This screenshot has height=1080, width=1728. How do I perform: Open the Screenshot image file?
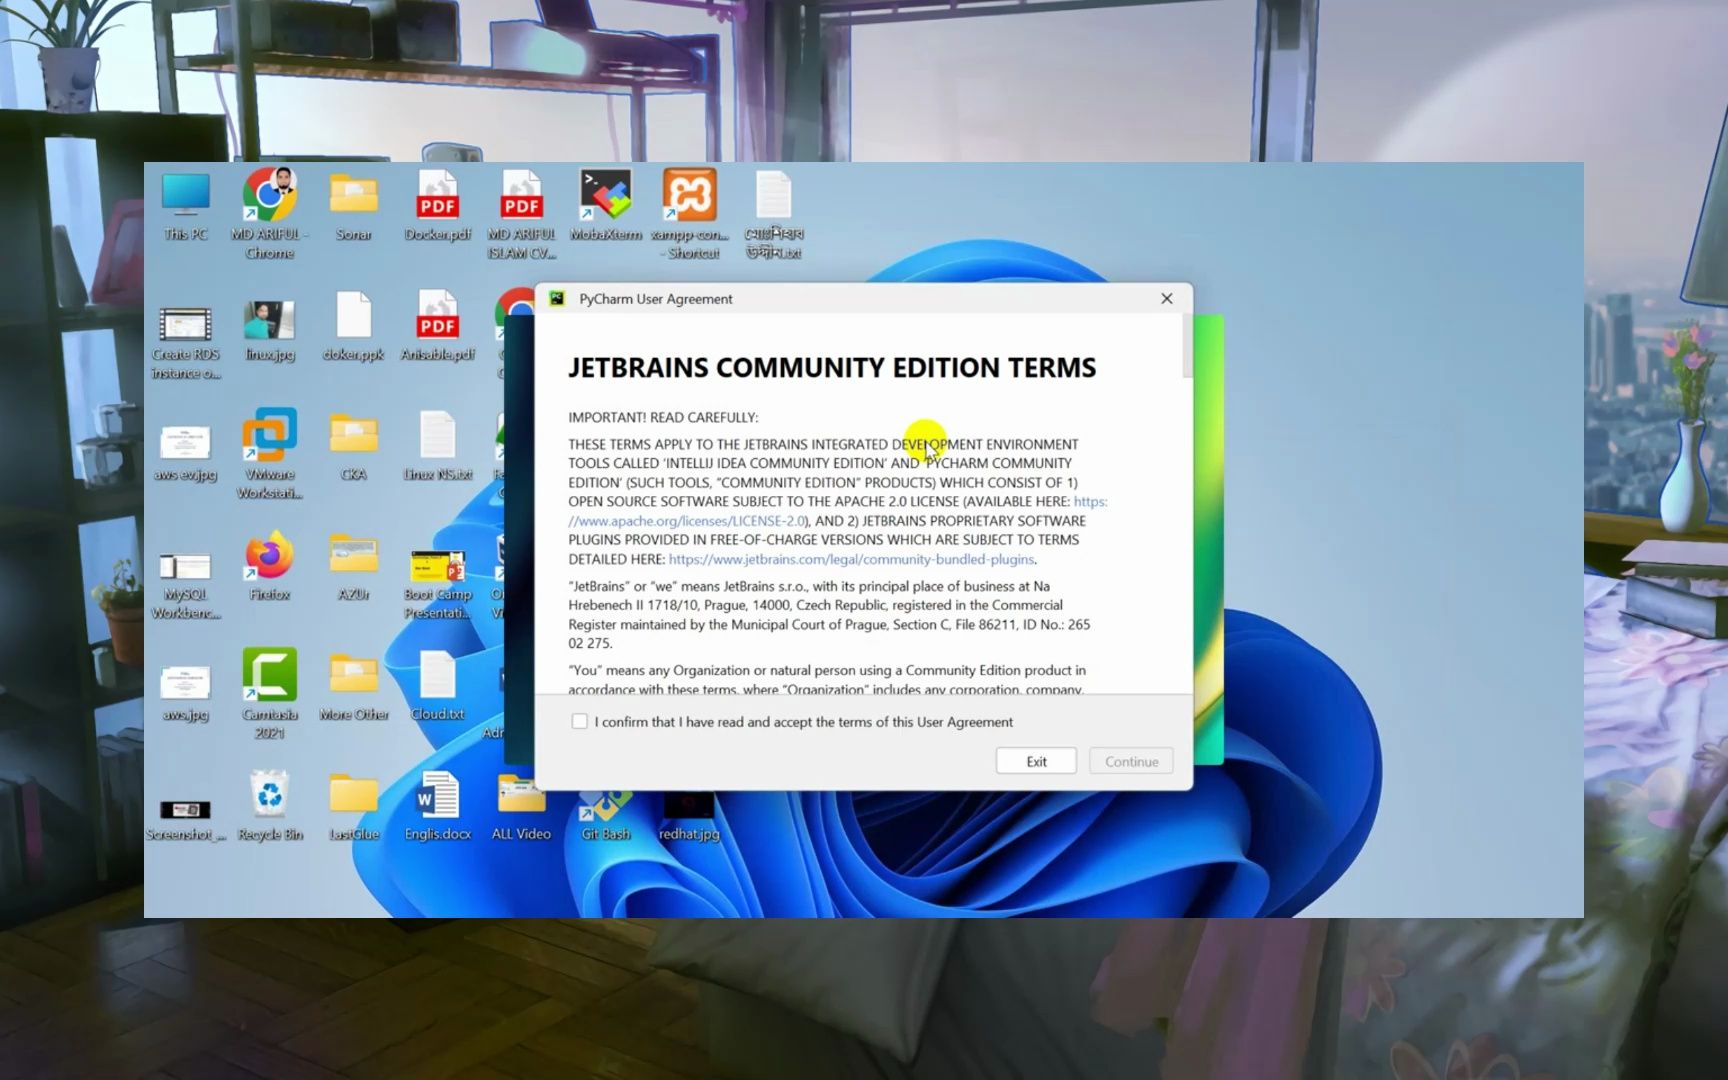[x=186, y=820]
